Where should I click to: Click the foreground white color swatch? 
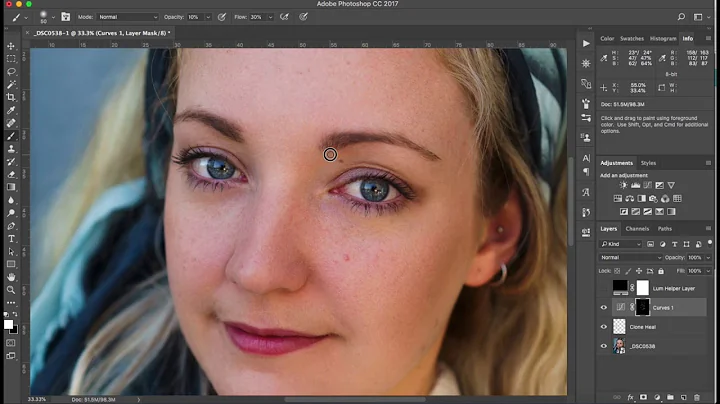pos(8,325)
